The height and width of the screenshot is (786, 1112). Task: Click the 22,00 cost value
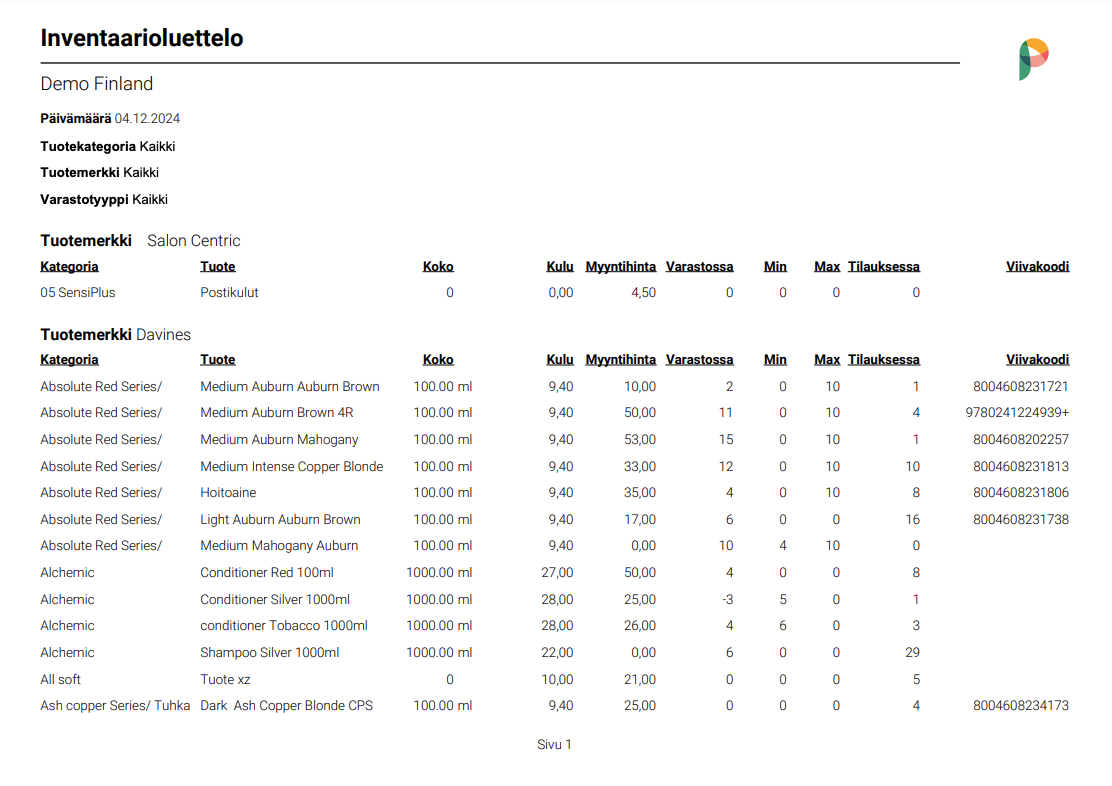(557, 653)
